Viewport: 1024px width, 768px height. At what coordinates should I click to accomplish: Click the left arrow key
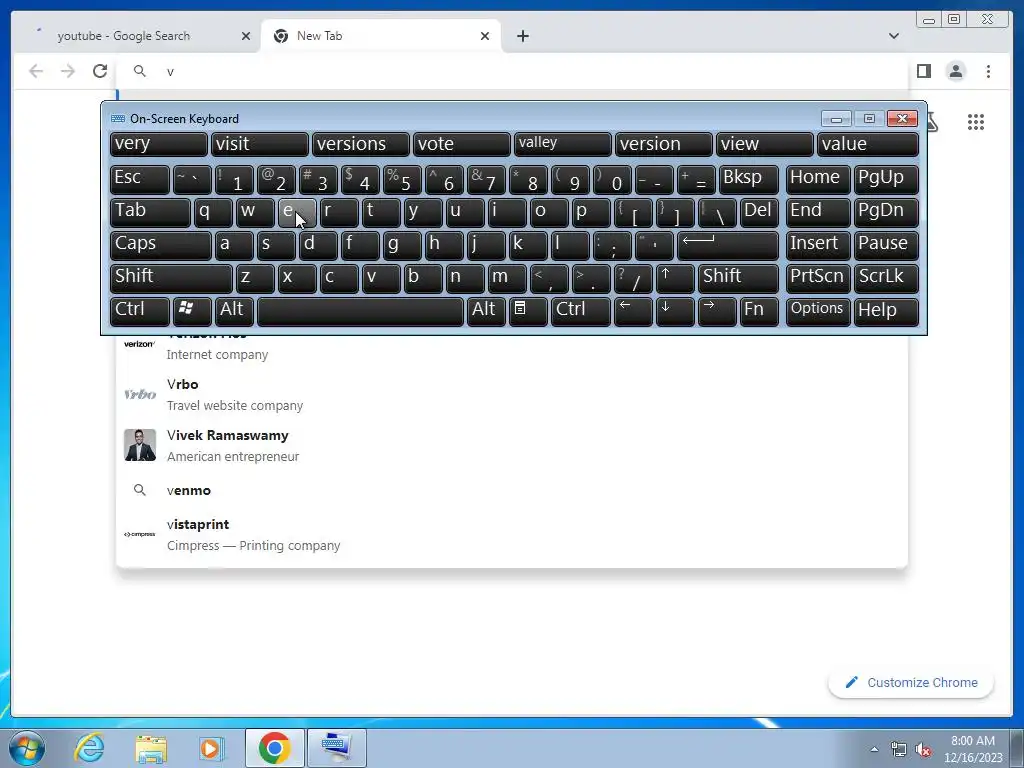(x=633, y=312)
